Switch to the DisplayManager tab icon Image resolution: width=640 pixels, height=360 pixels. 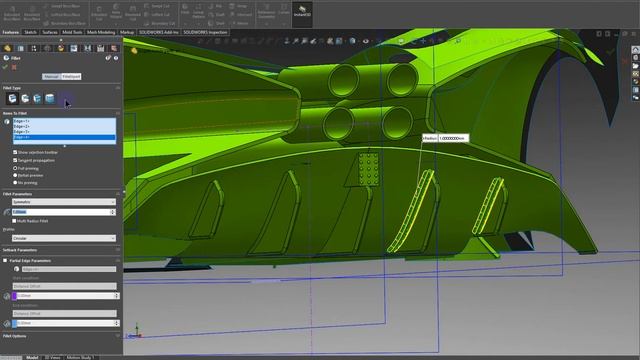click(x=61, y=48)
